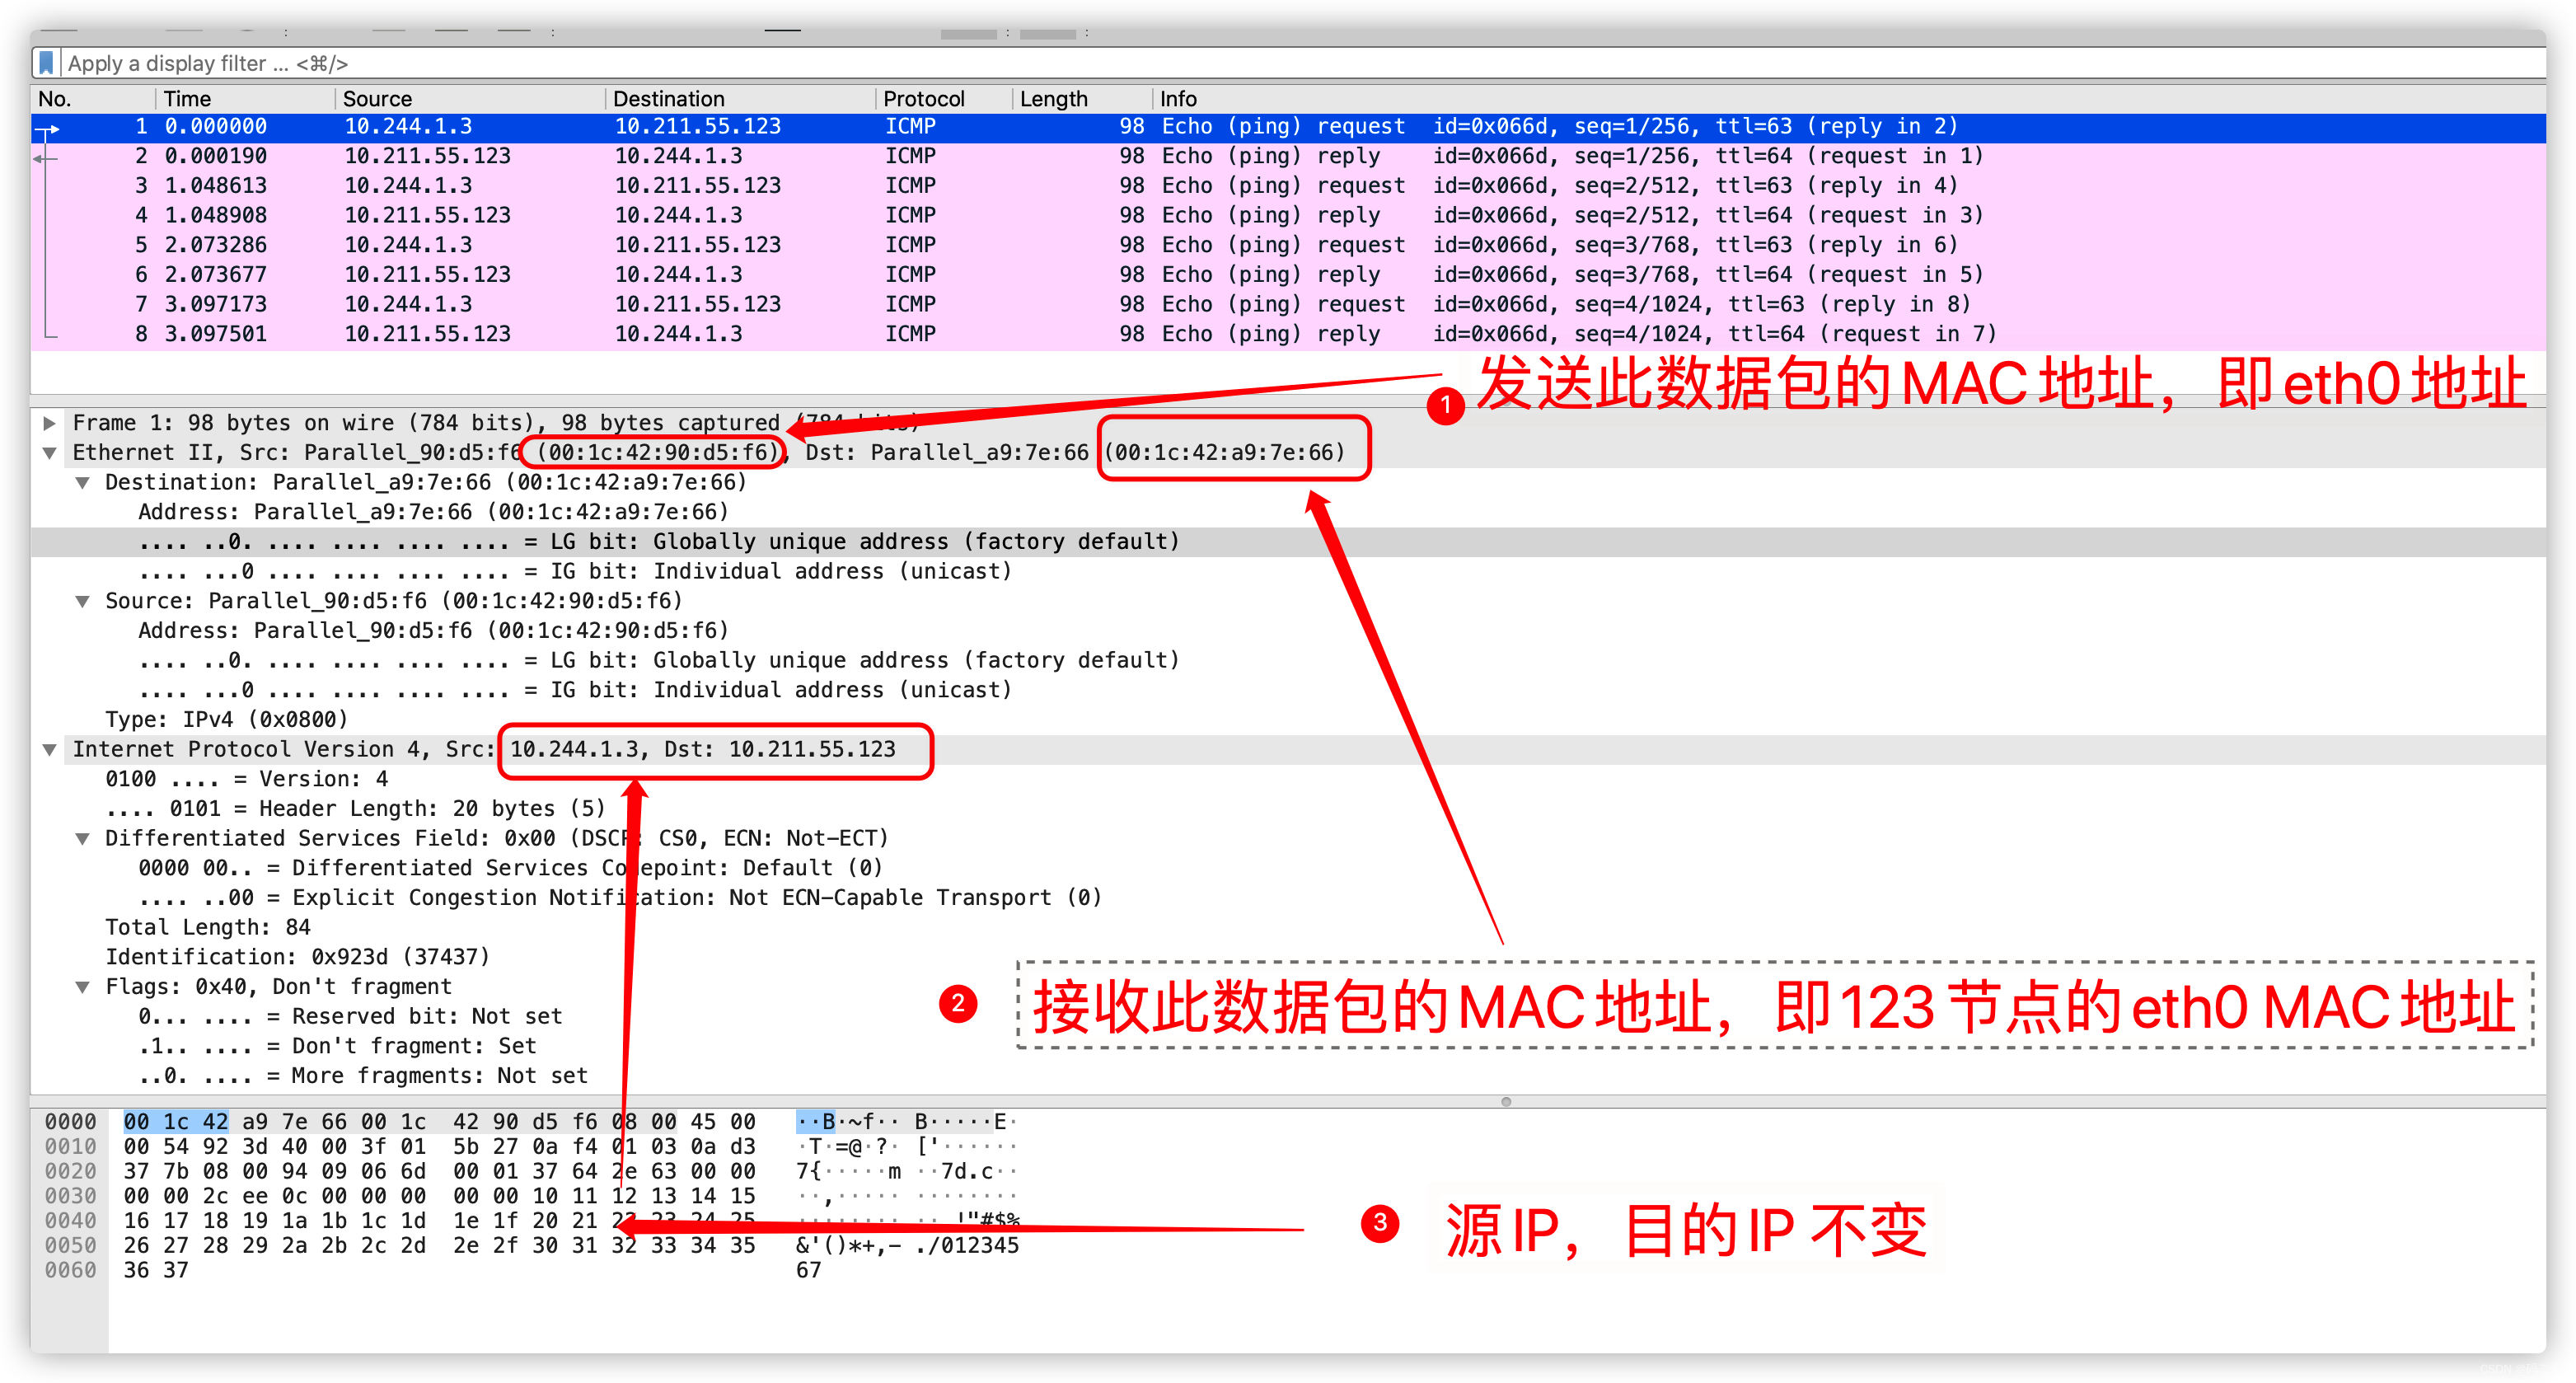
Task: Select packet 1 Echo request seq=1/256
Action: point(1288,127)
